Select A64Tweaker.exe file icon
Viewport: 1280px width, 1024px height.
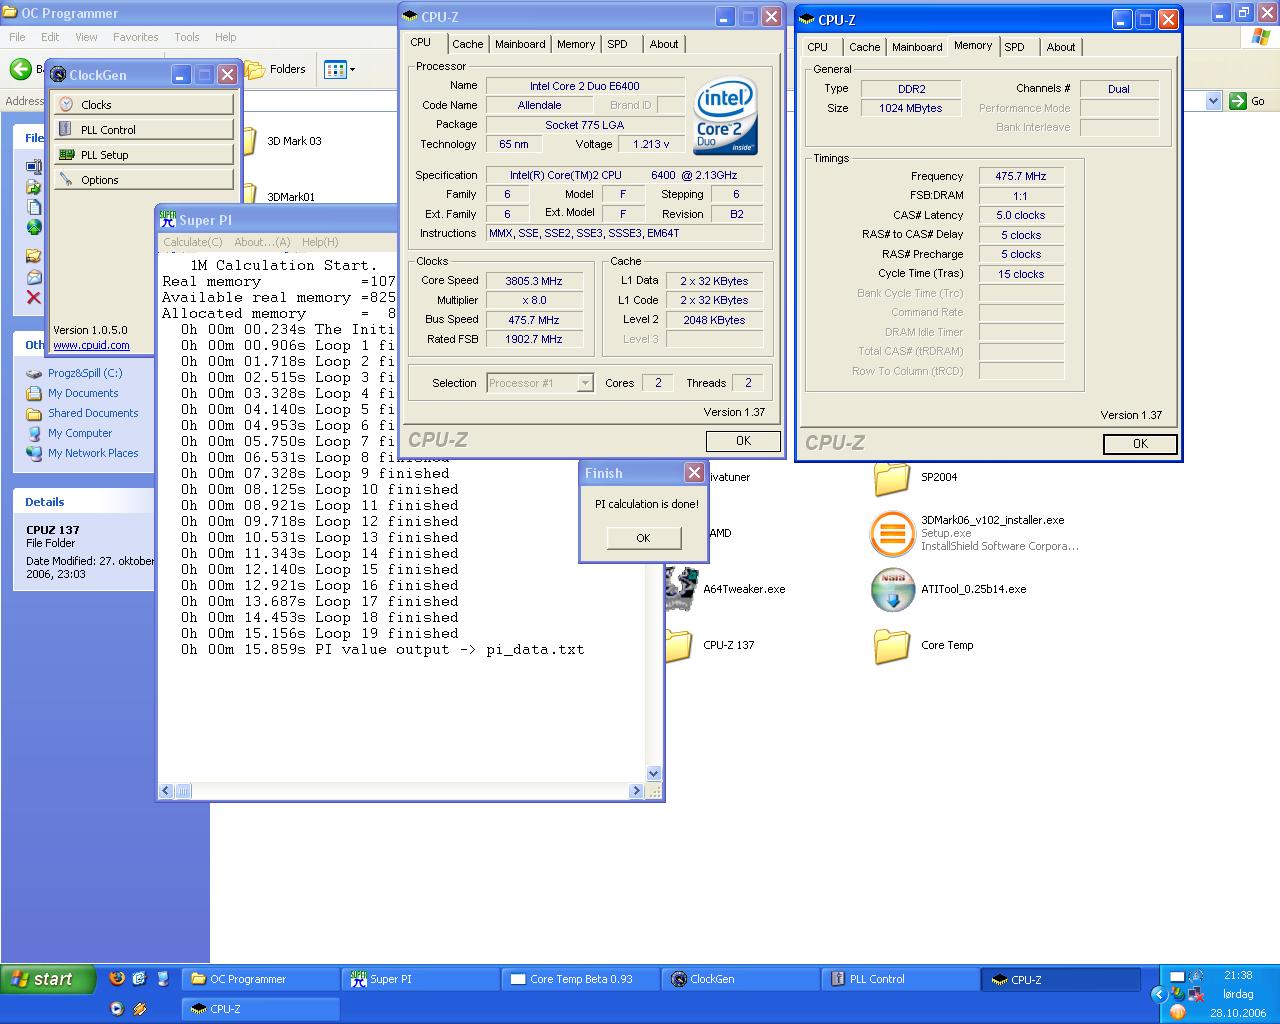tap(682, 589)
